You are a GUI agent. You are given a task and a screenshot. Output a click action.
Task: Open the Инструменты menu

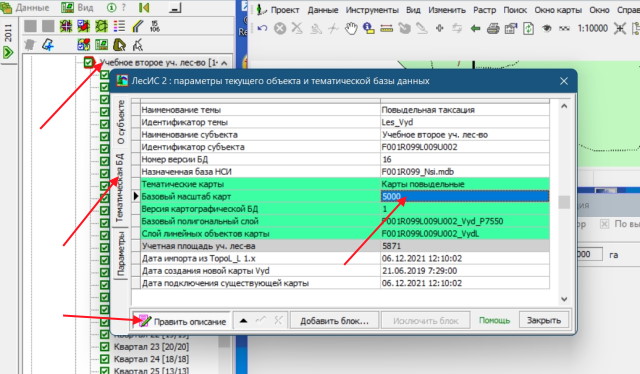click(x=372, y=10)
